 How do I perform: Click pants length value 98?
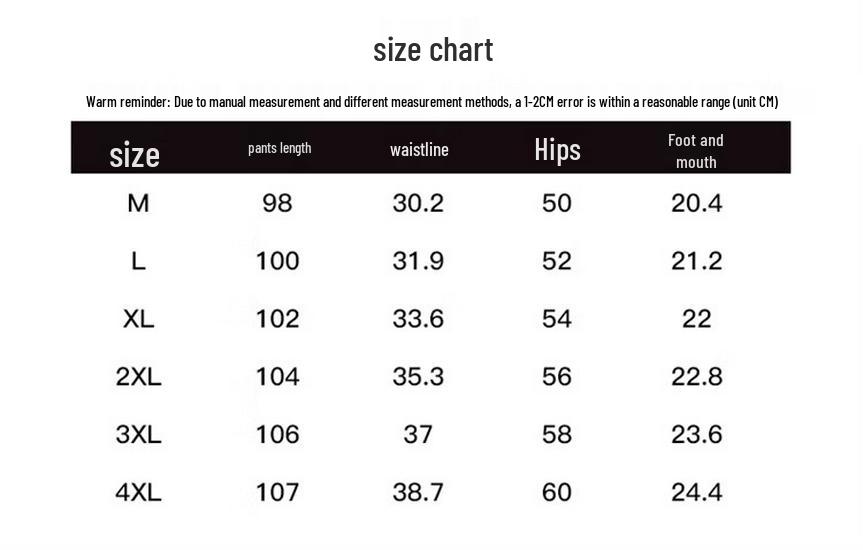[277, 203]
